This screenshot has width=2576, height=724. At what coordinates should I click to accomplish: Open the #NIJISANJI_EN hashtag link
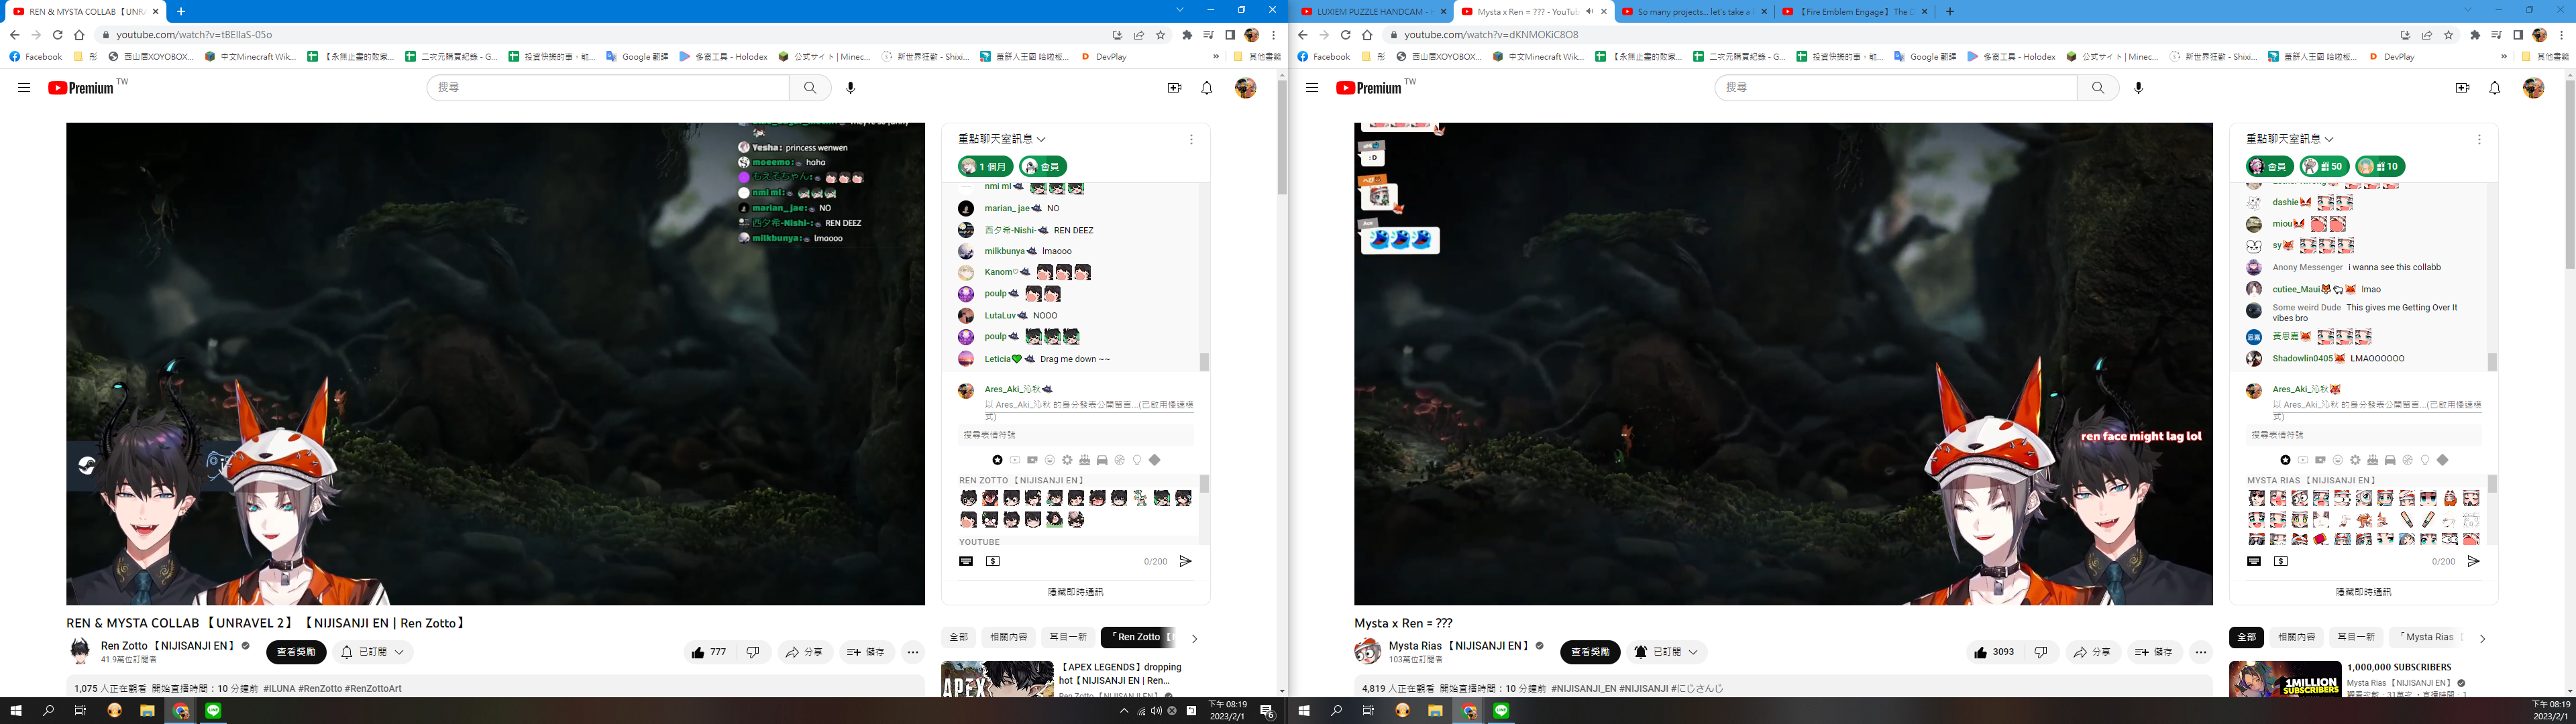click(x=1583, y=689)
